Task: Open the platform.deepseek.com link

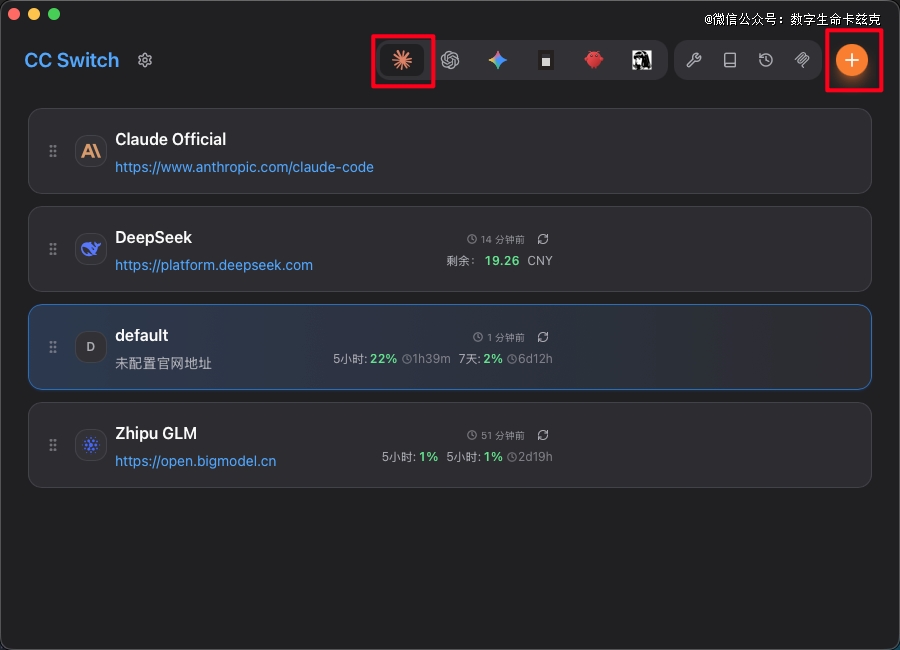Action: pyautogui.click(x=214, y=265)
